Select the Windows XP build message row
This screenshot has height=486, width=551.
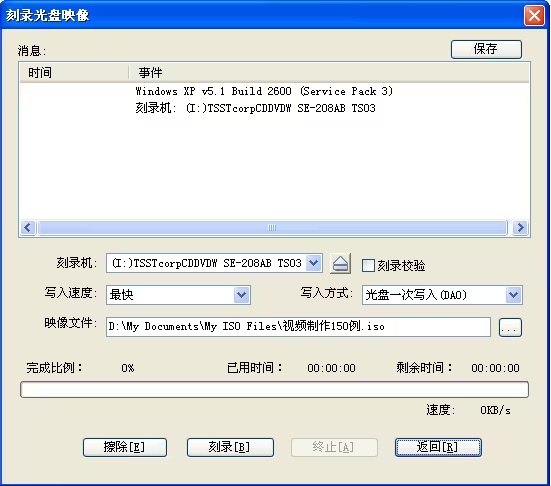[x=274, y=91]
